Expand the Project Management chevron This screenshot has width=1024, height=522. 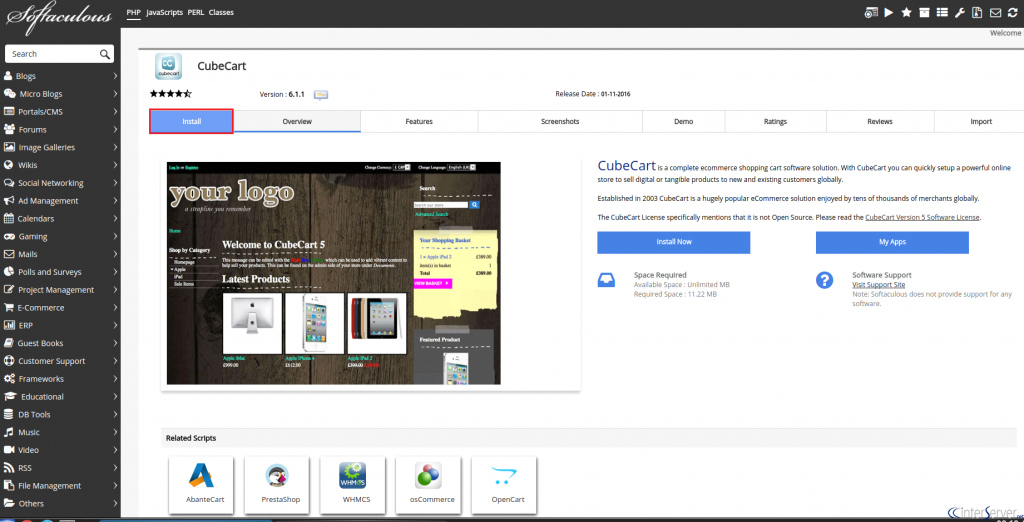(115, 289)
